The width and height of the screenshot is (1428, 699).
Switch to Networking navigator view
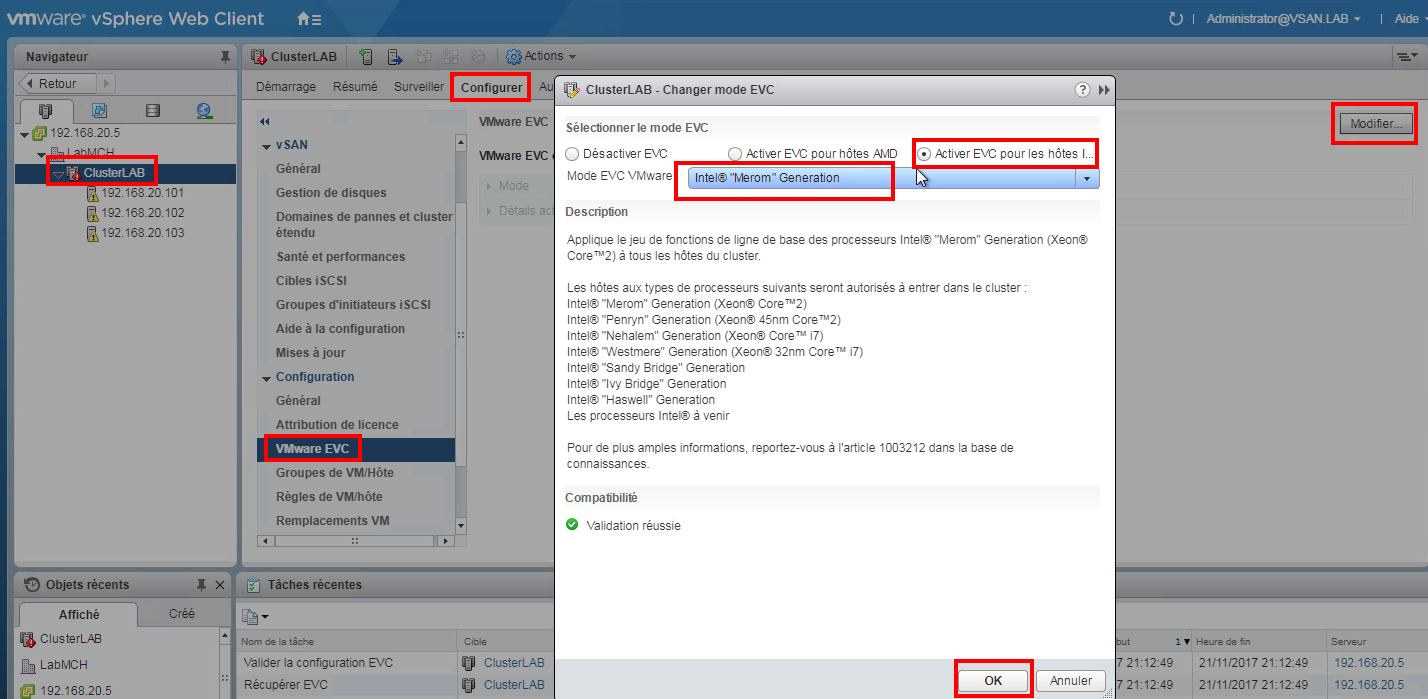204,111
